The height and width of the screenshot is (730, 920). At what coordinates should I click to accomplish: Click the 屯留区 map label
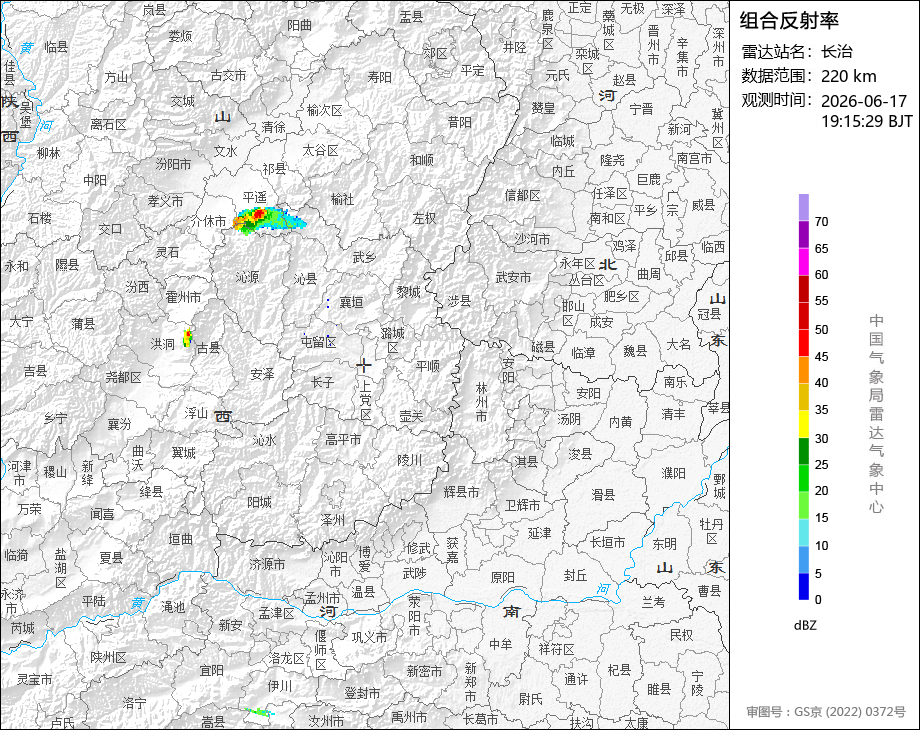[x=319, y=342]
